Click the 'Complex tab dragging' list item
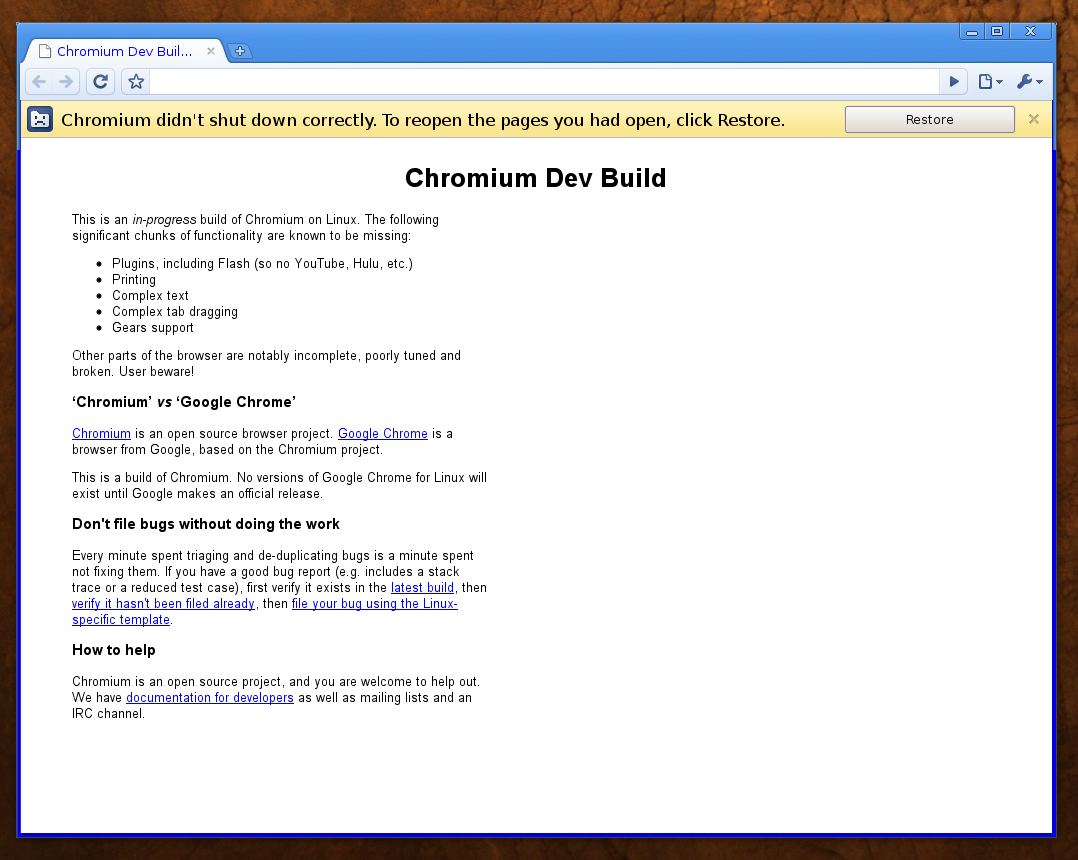Screen dimensions: 1078x860 coord(175,311)
